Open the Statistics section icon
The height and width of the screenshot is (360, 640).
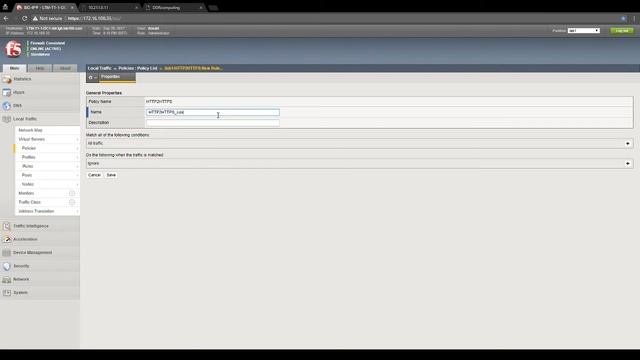point(7,79)
